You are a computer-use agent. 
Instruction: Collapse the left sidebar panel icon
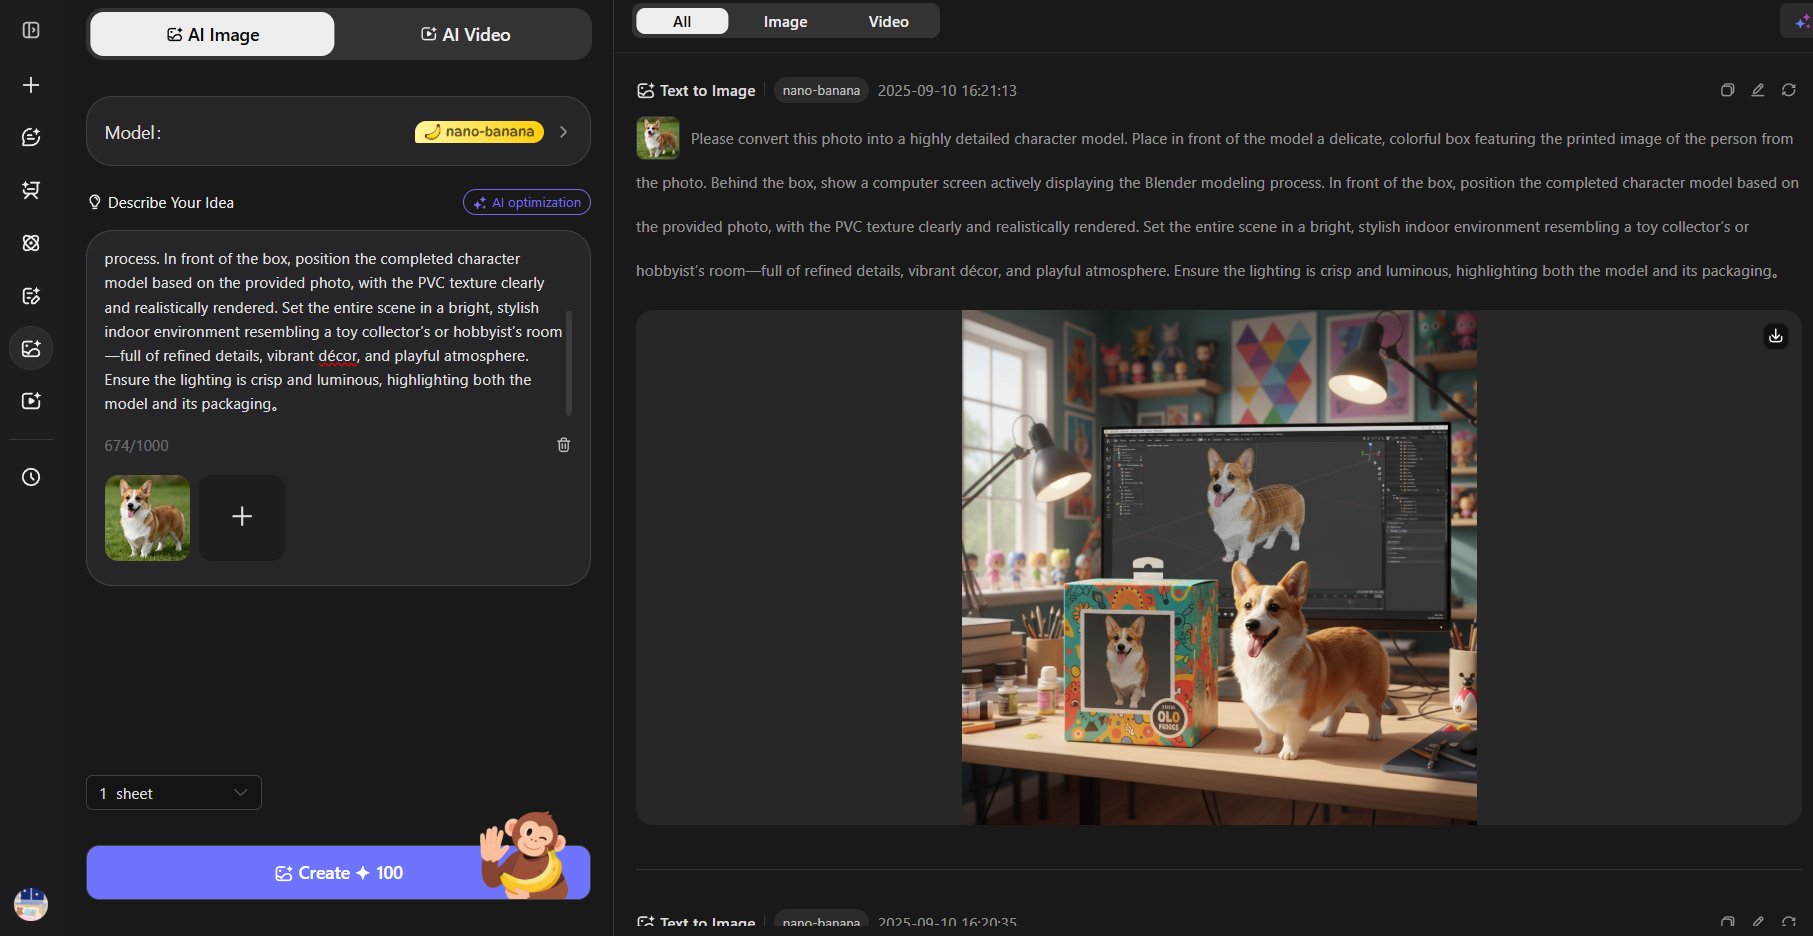pyautogui.click(x=31, y=30)
